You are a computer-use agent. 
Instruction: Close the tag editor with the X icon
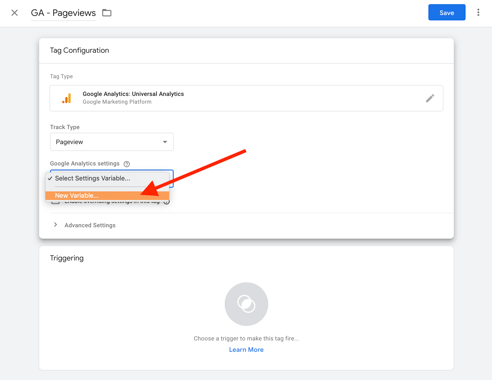click(14, 13)
